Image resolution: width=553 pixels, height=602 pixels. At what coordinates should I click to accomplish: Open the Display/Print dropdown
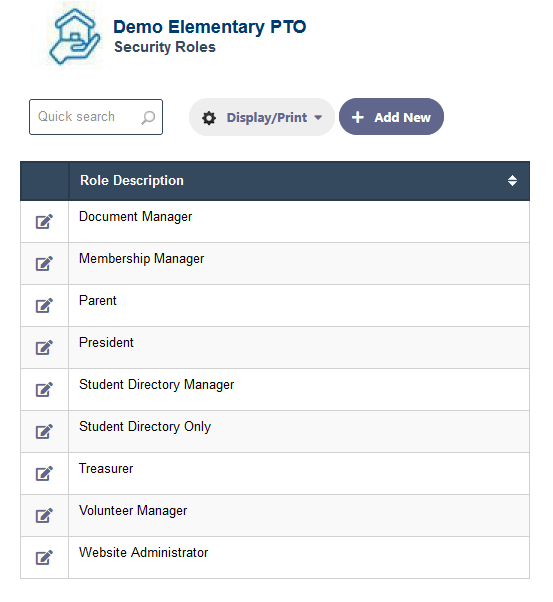(262, 117)
